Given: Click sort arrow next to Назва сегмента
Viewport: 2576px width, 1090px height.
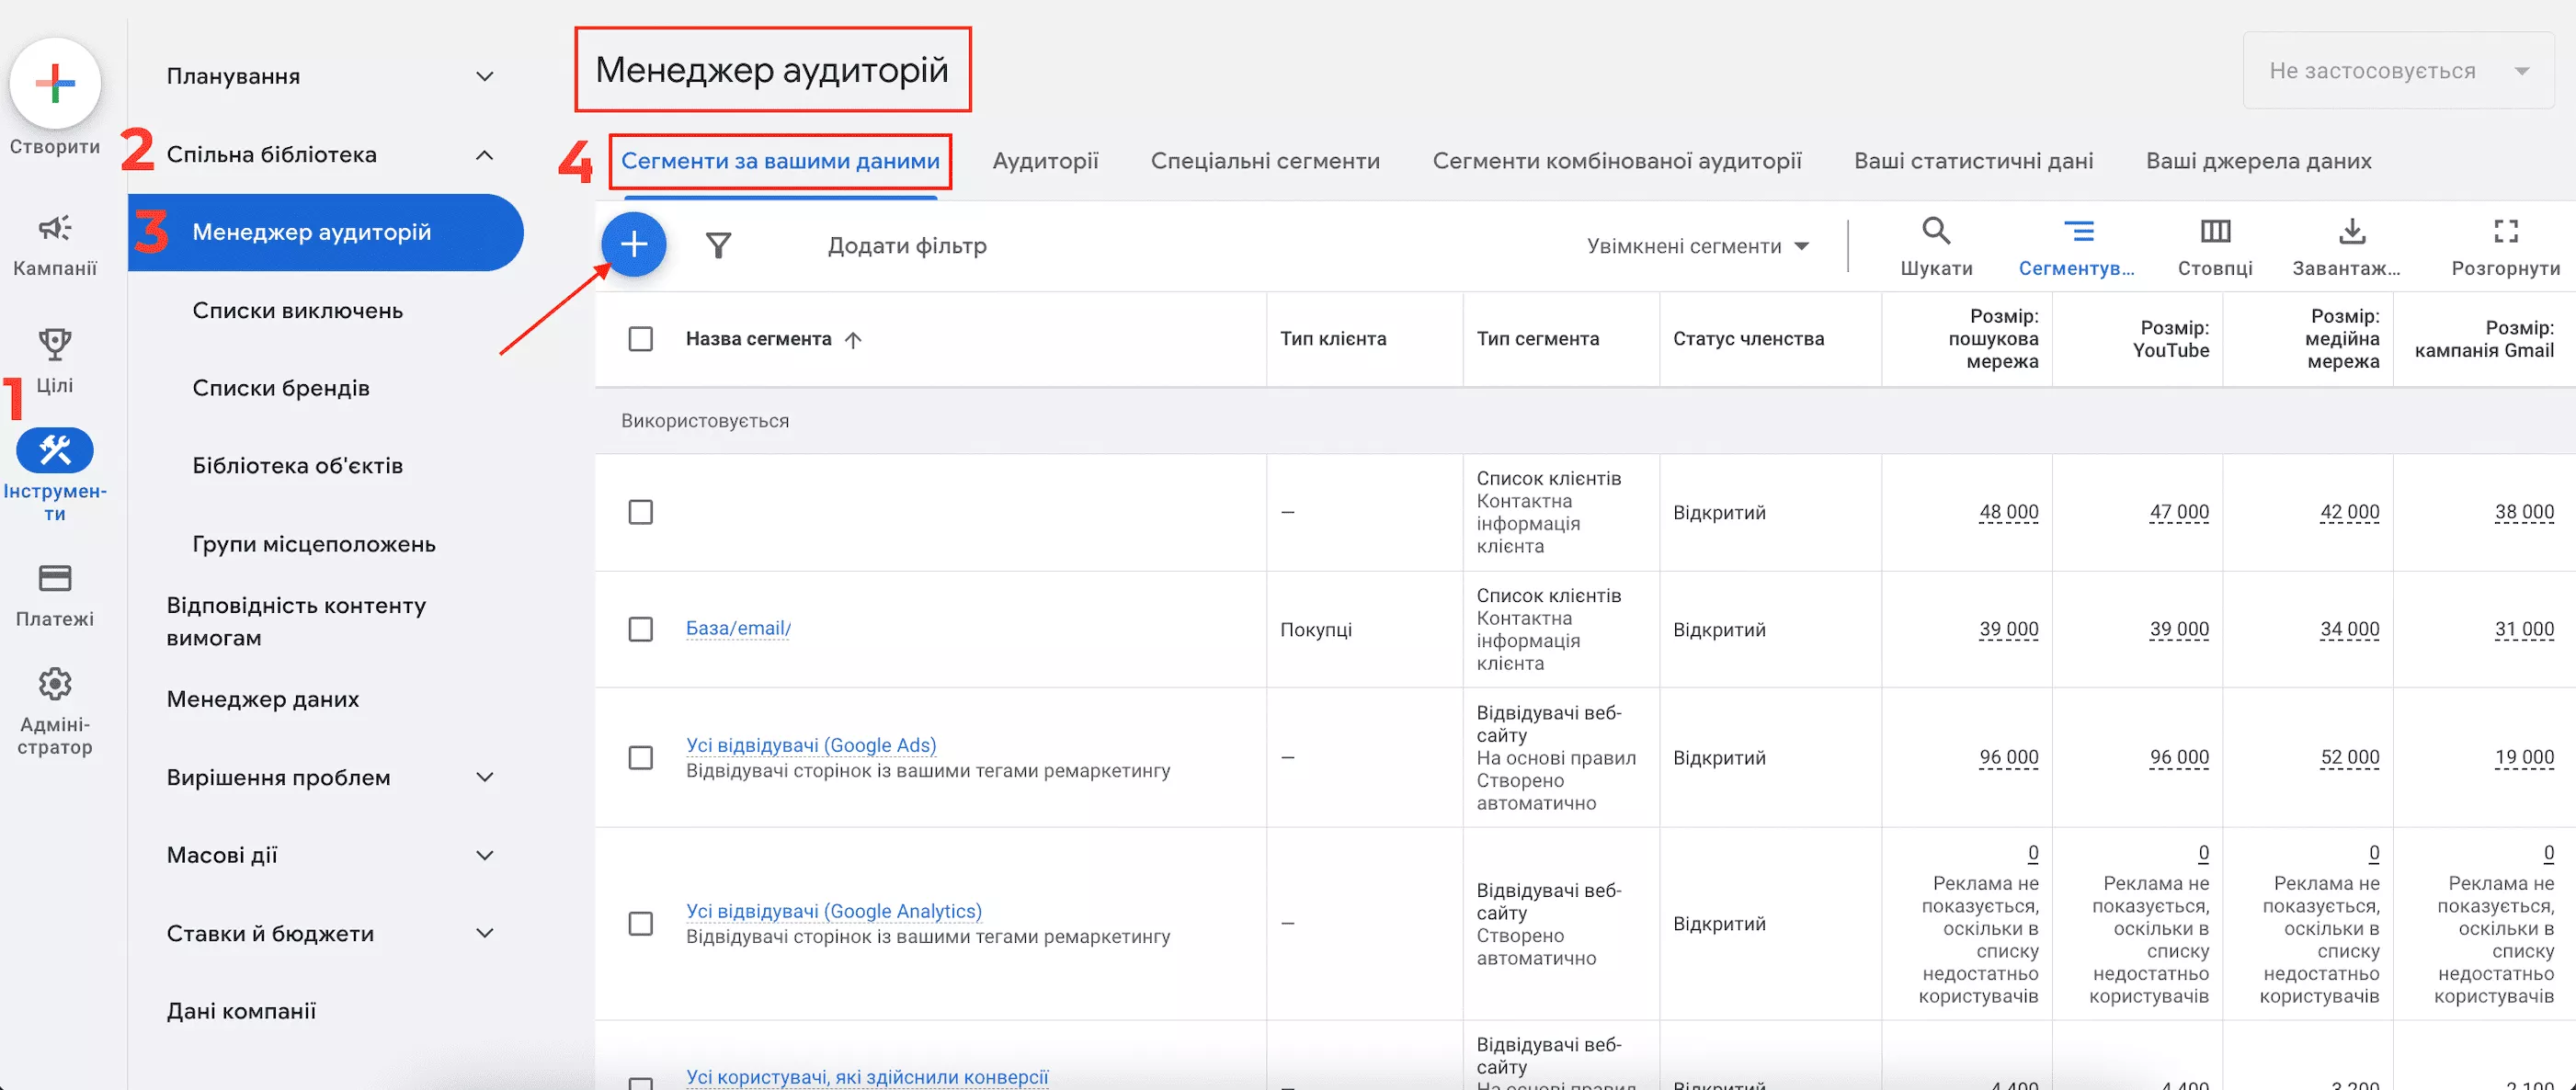Looking at the screenshot, I should click(x=853, y=340).
